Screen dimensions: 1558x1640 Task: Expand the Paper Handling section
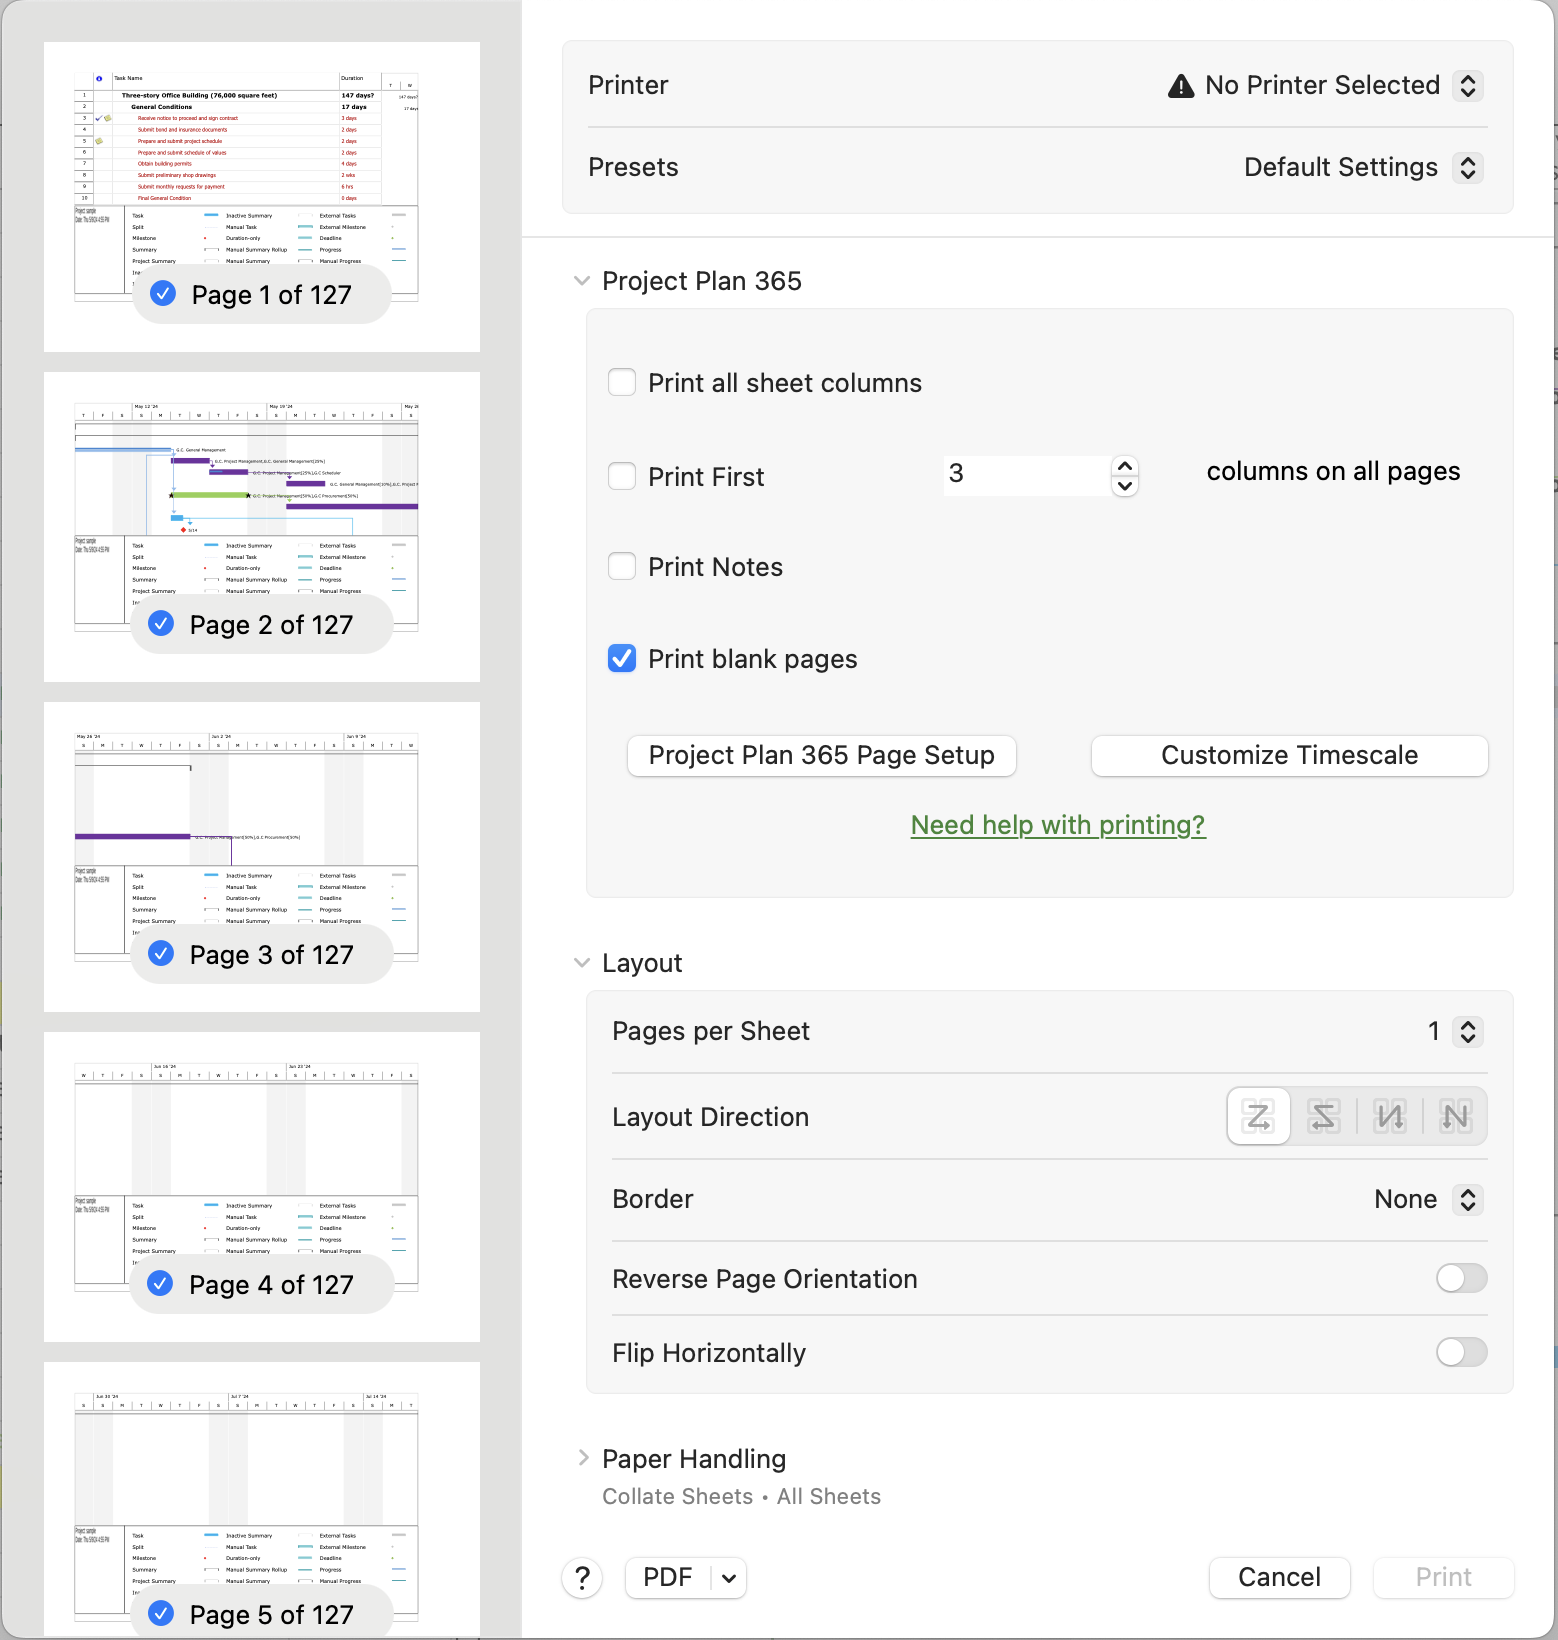(583, 1458)
